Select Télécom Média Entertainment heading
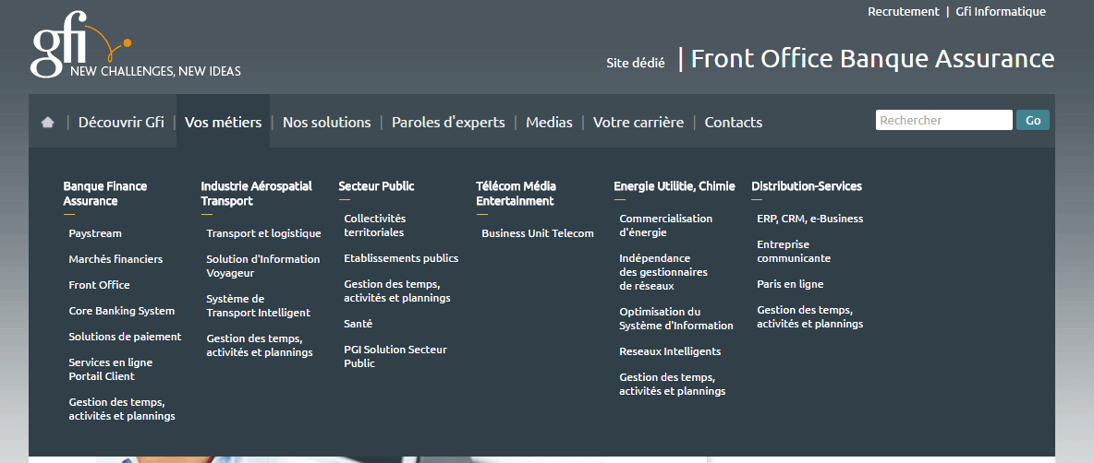Screen dimensions: 1094x463 tap(516, 194)
